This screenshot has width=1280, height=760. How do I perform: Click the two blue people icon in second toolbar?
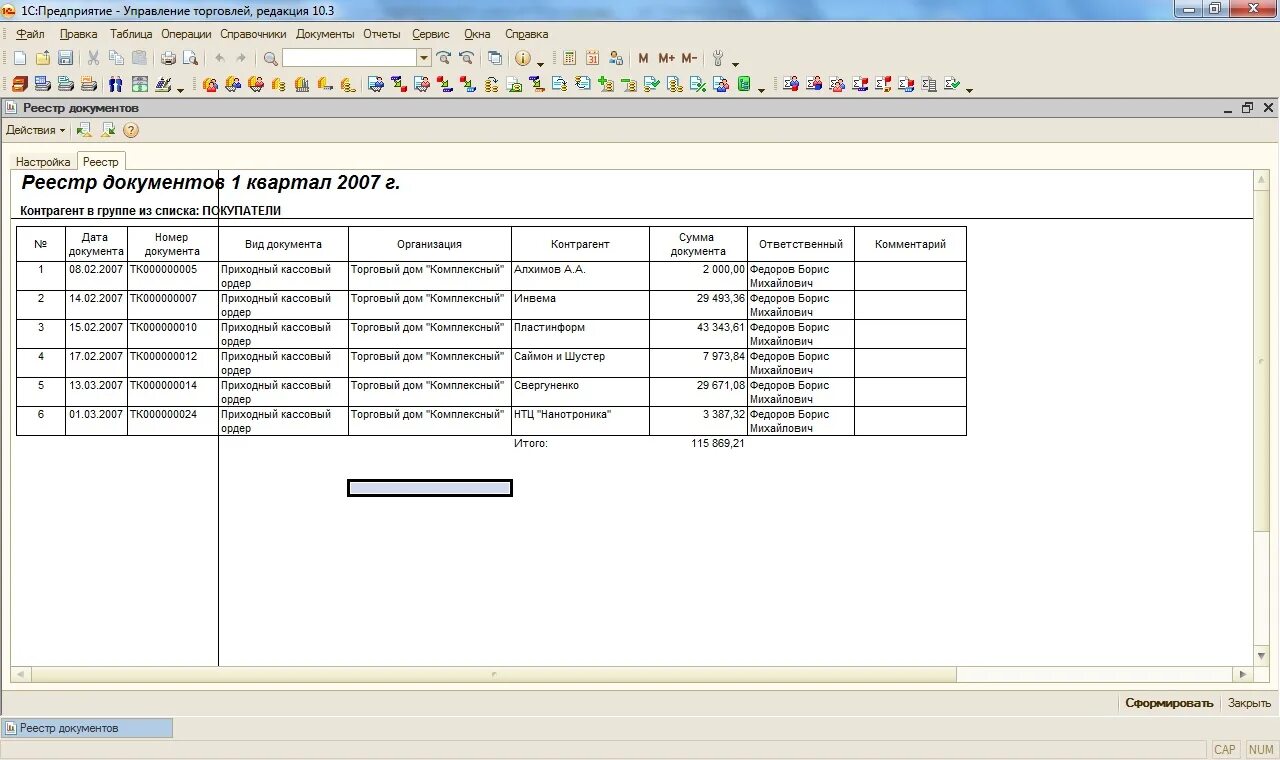pos(116,85)
